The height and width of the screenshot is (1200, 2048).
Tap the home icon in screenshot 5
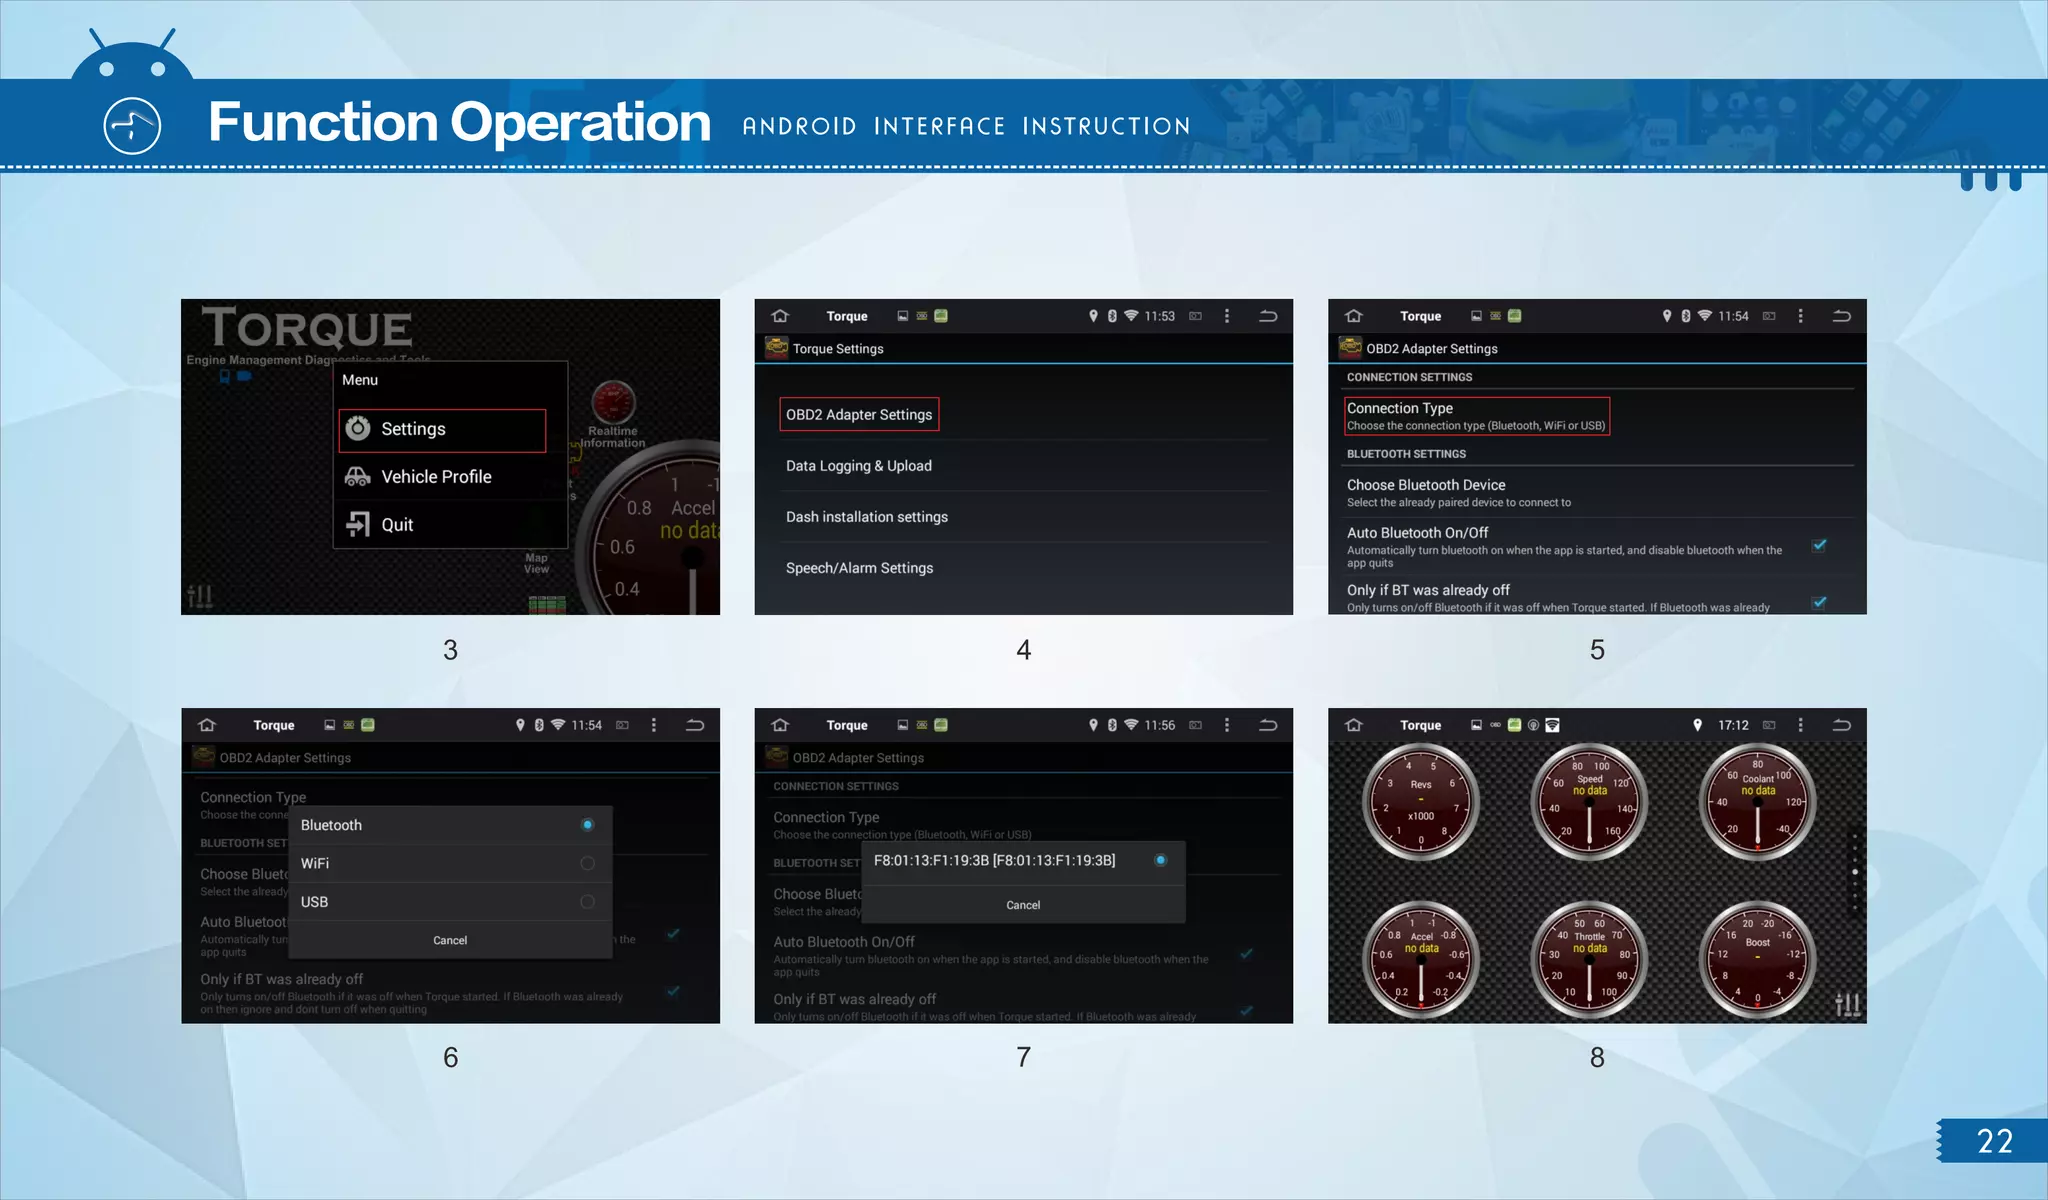(1354, 316)
